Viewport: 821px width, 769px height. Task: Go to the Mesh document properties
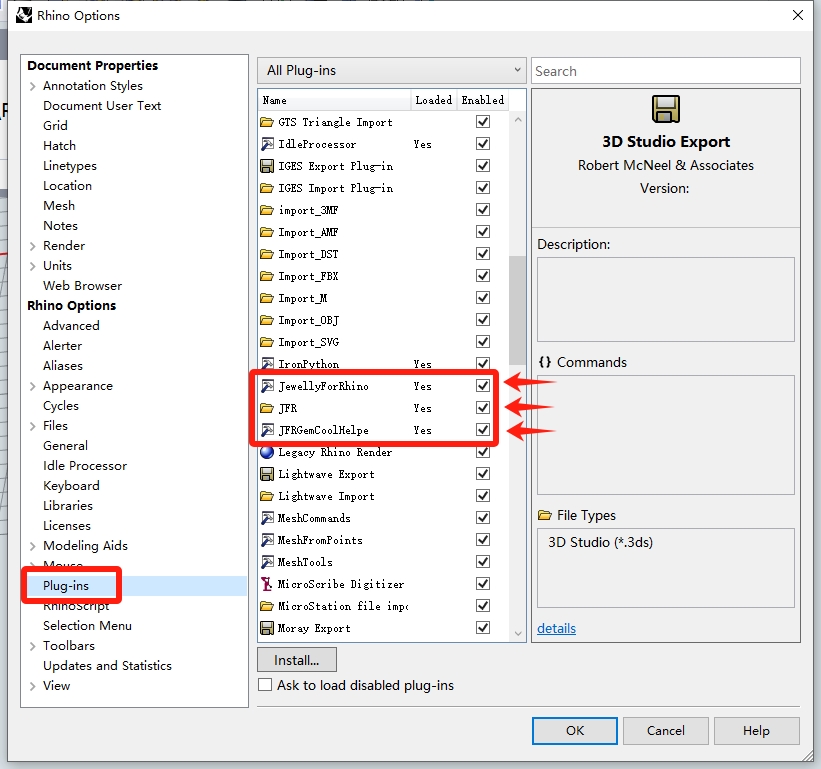(x=59, y=206)
